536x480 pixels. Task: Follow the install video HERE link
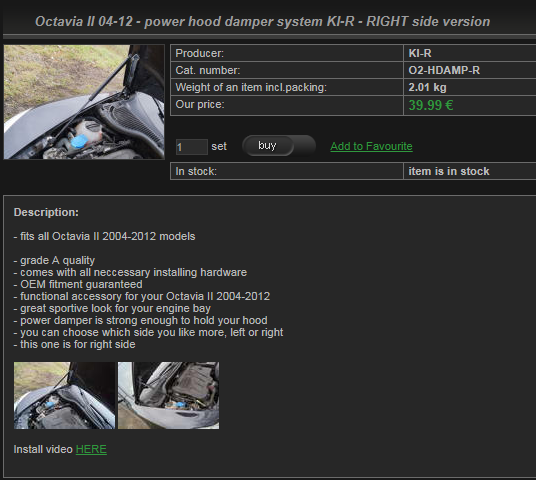[91, 449]
